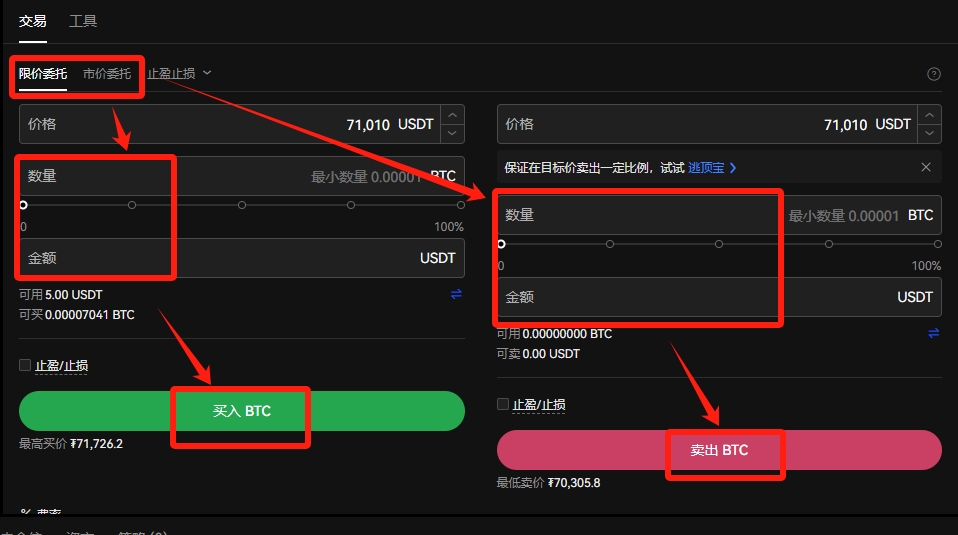Click the red 卖出 BTC button
958x535 pixels.
tap(719, 450)
